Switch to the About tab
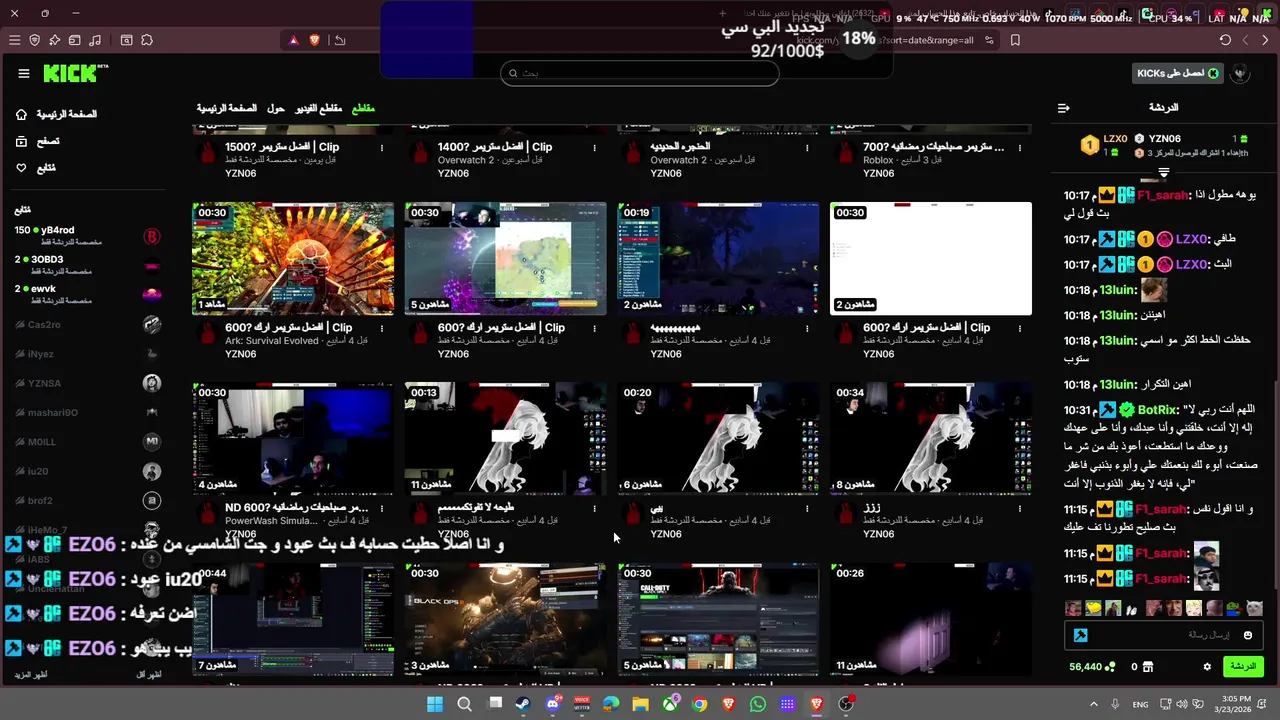Screen dimensions: 1280x720 (276, 108)
